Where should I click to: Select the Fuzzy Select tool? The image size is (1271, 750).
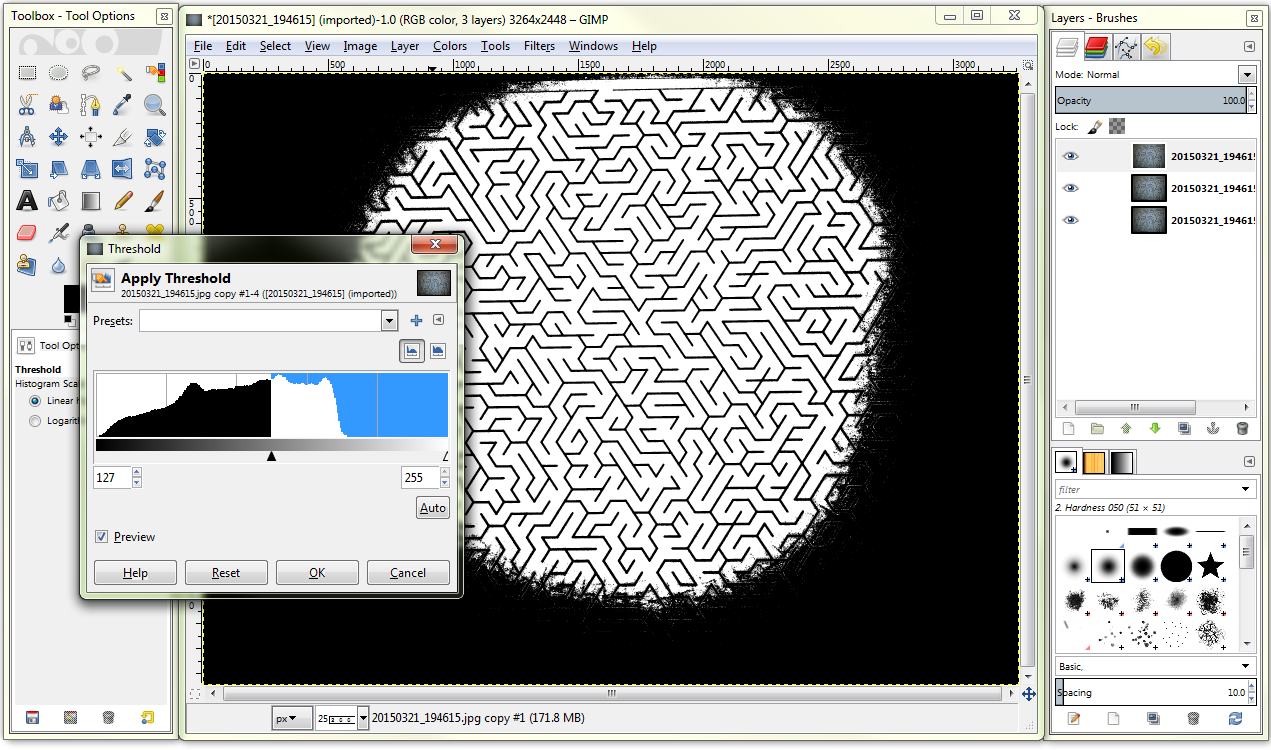pyautogui.click(x=122, y=73)
